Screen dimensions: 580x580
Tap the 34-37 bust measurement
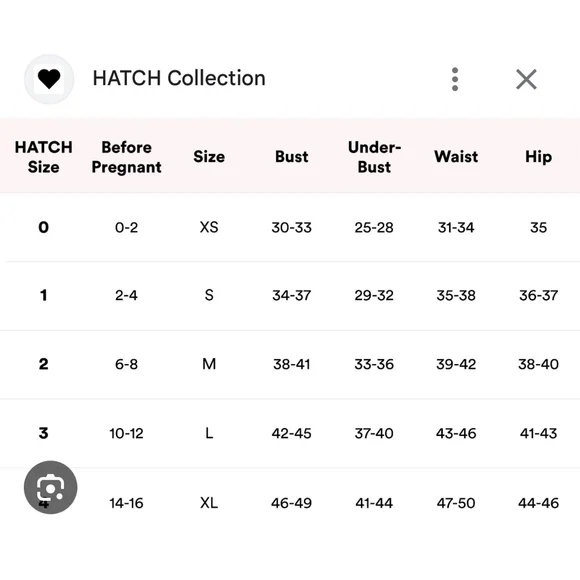(291, 296)
